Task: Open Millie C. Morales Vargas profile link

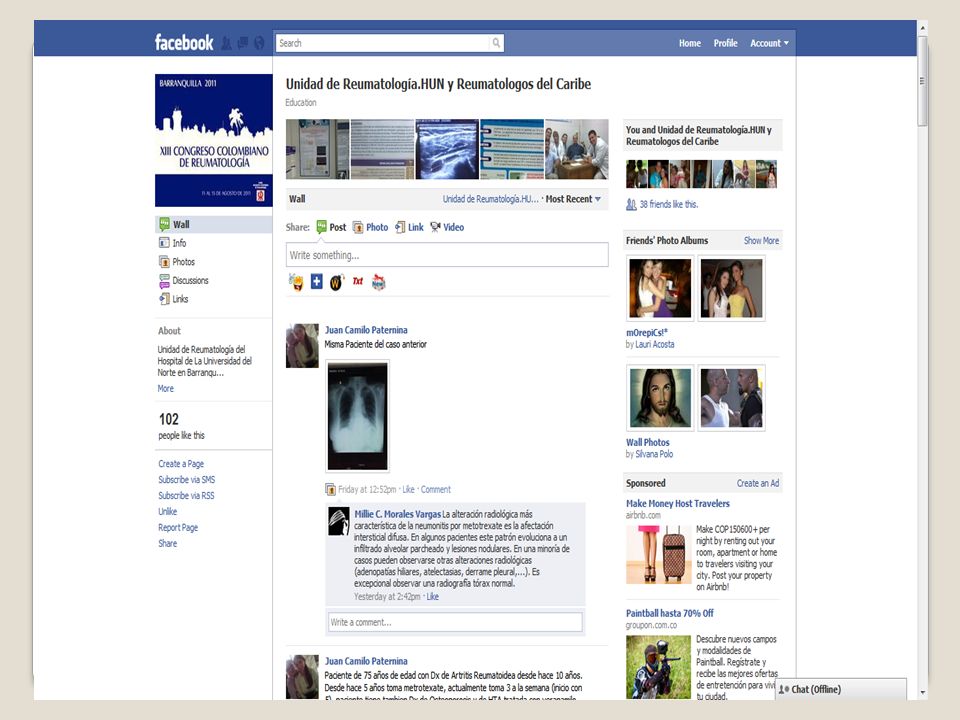Action: 397,514
